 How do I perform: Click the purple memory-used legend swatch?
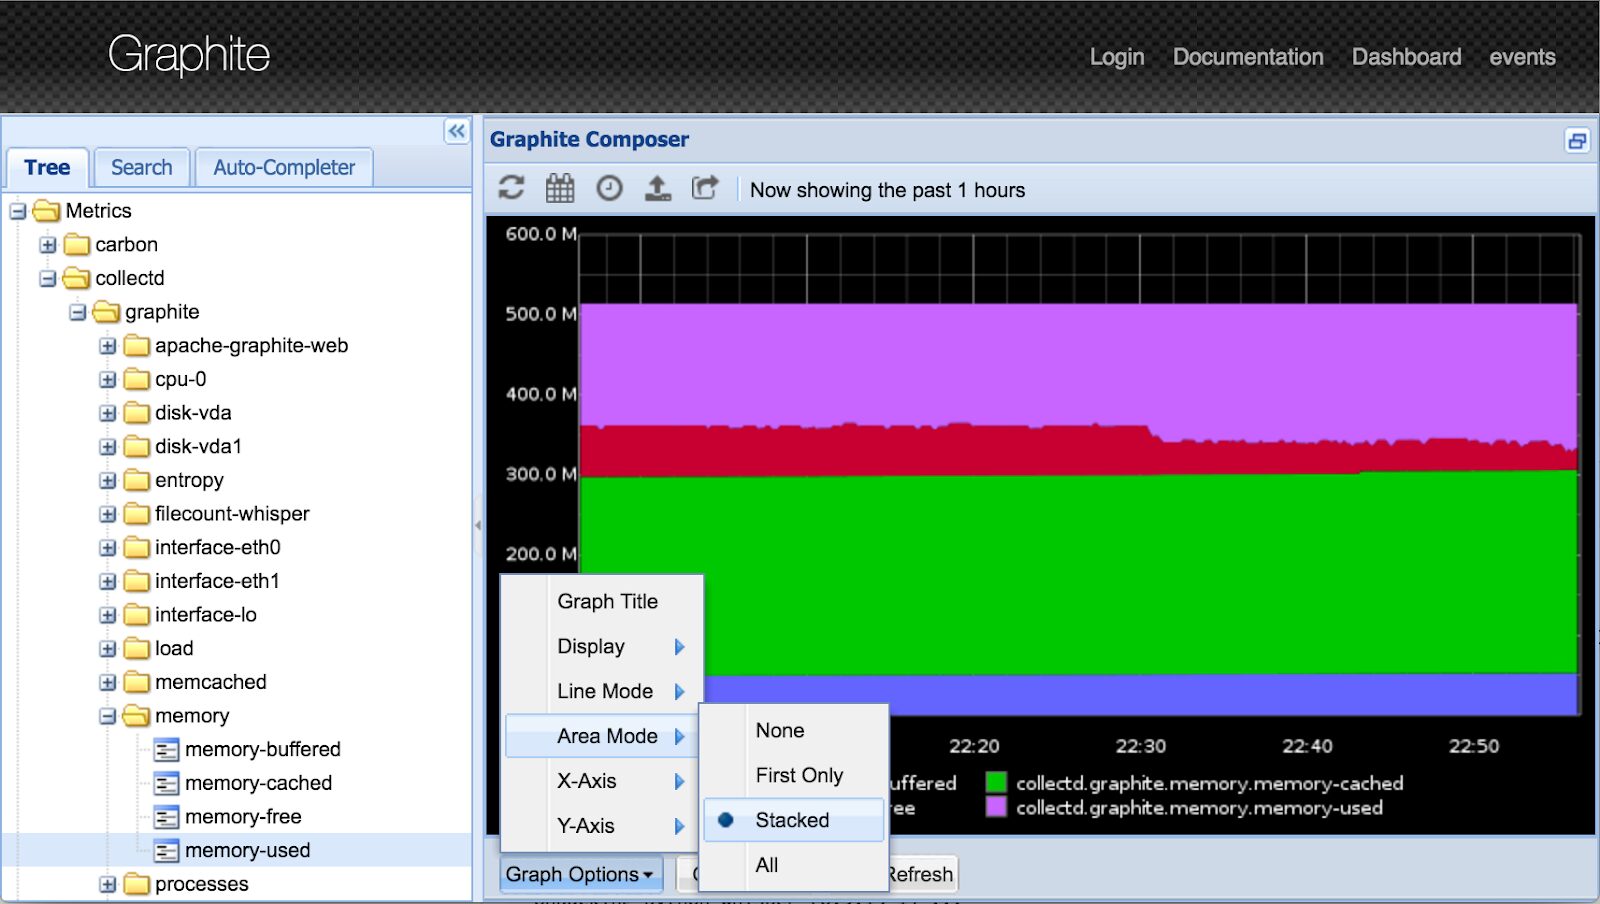996,807
